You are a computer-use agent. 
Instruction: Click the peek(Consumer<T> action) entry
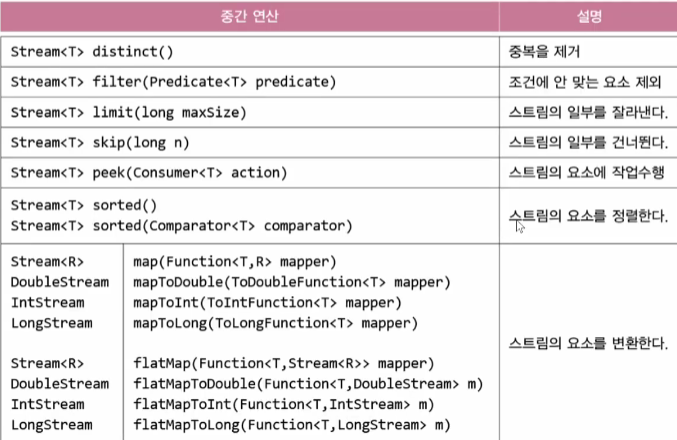click(x=190, y=173)
